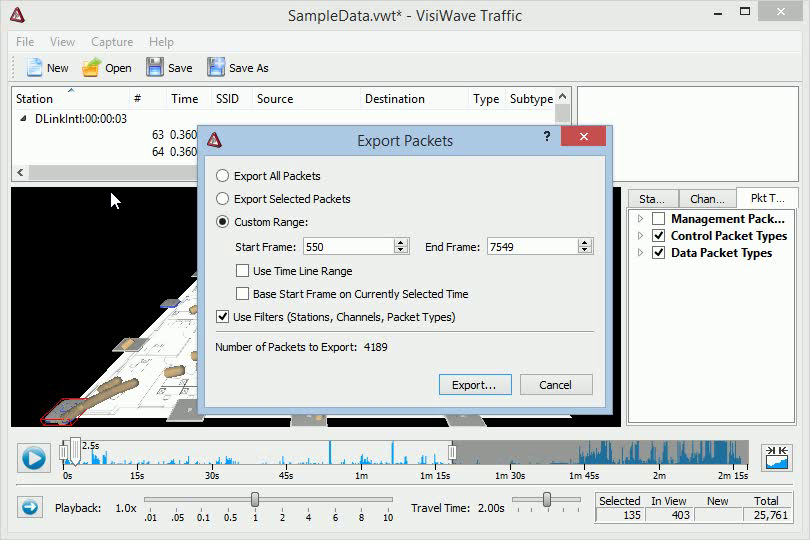Viewport: 810px width, 540px height.
Task: Decrease End Frame with down spinner arrow
Action: (584, 250)
